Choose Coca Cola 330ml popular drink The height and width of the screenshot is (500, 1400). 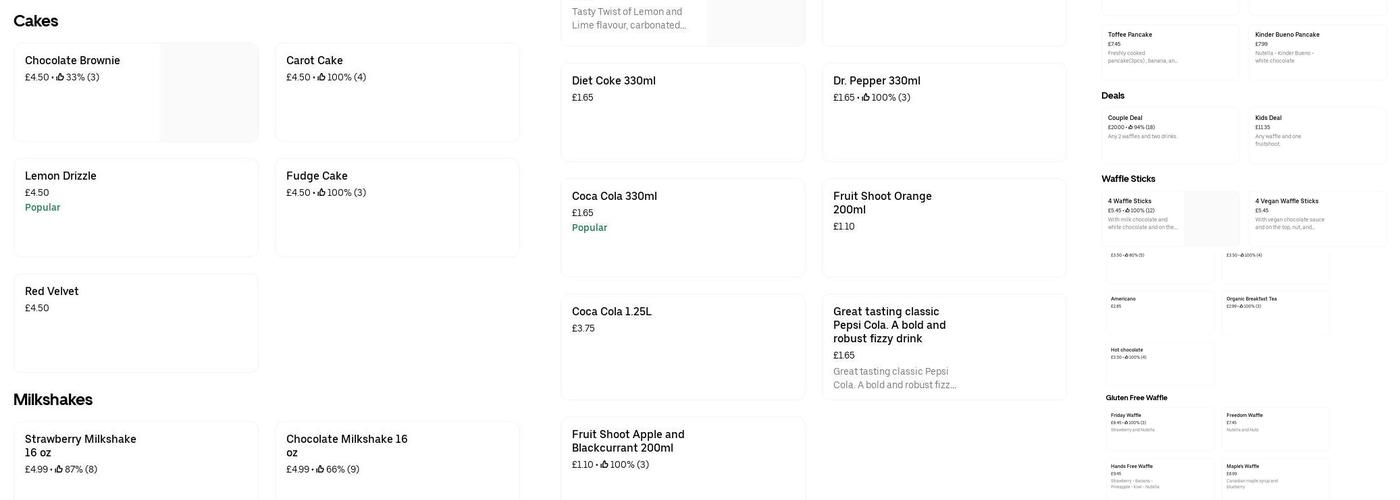(x=683, y=227)
